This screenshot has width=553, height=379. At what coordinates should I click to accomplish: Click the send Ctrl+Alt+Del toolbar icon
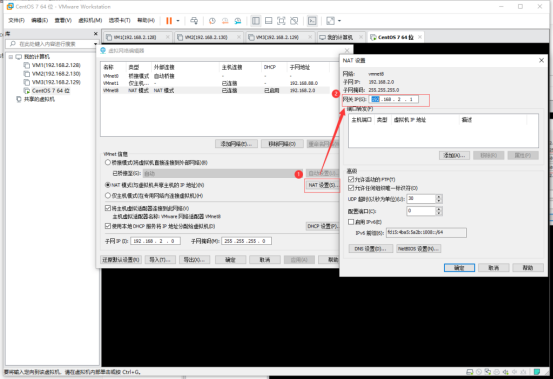(194, 21)
